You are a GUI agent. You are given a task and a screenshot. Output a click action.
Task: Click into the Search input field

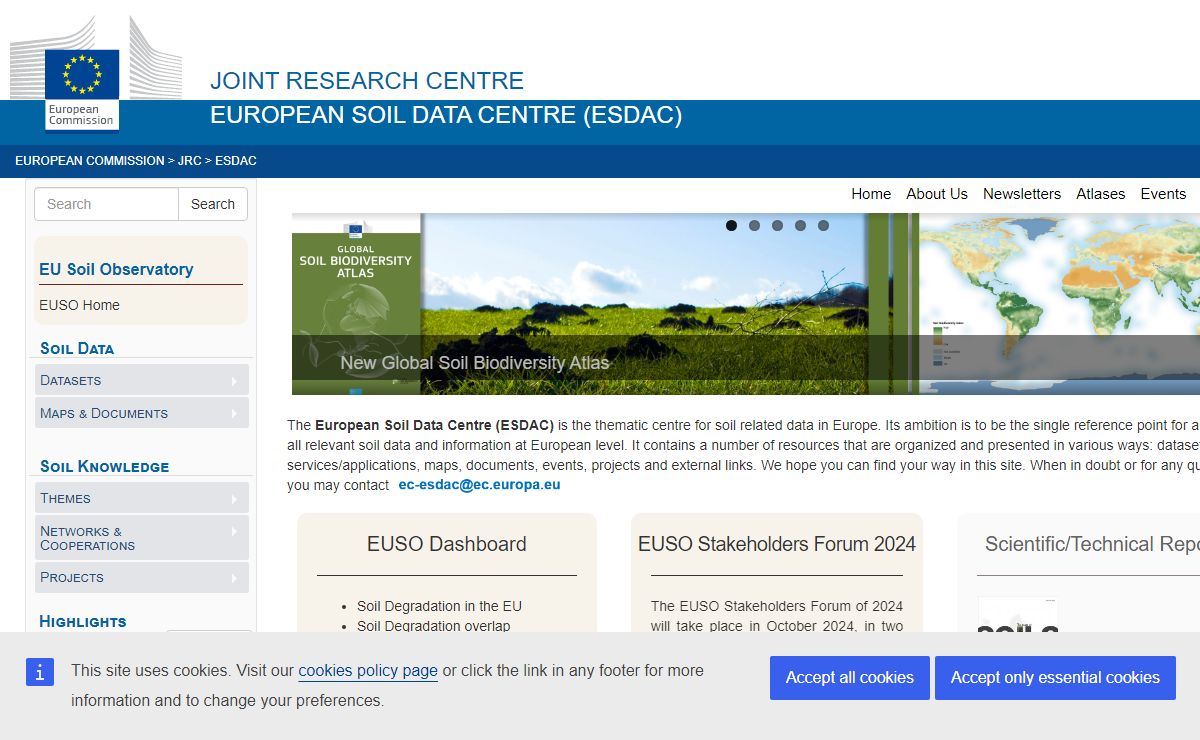point(106,204)
